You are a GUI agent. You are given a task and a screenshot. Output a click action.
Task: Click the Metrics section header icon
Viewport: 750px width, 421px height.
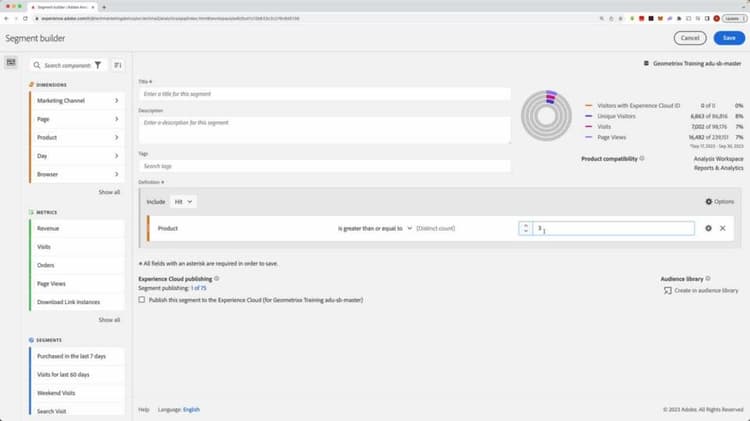pos(32,212)
